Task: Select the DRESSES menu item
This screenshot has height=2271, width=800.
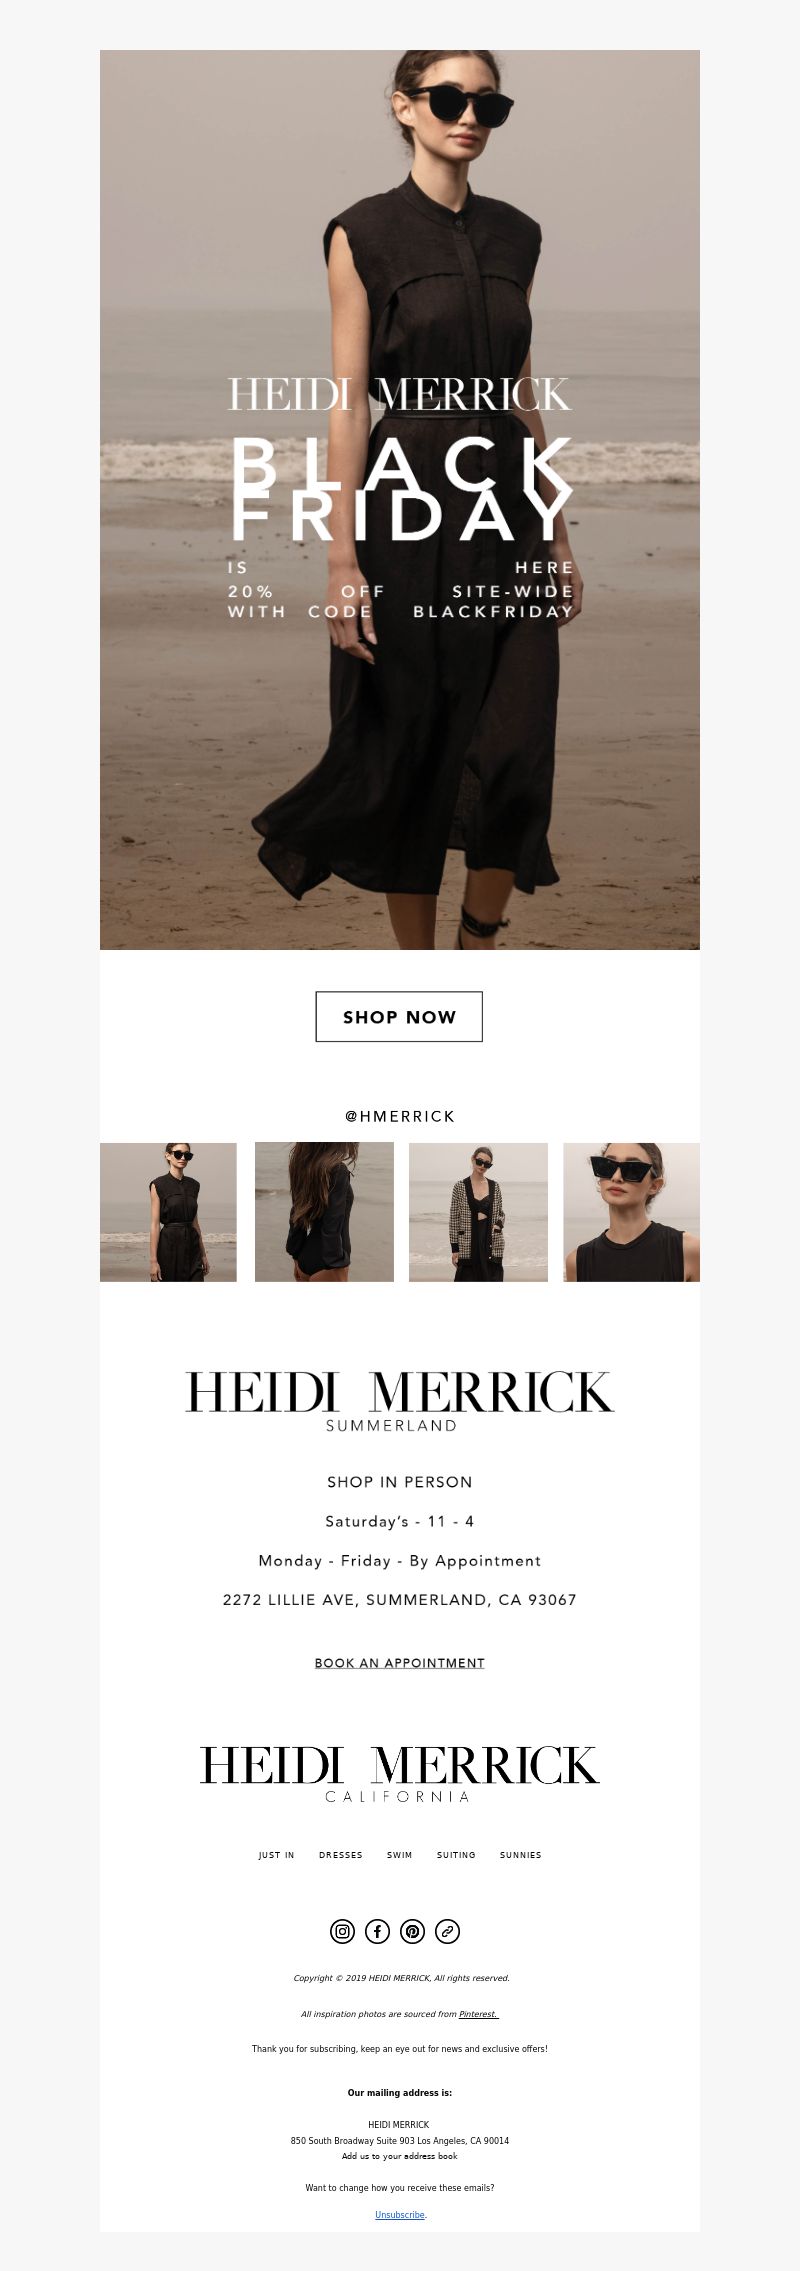Action: tap(341, 1855)
